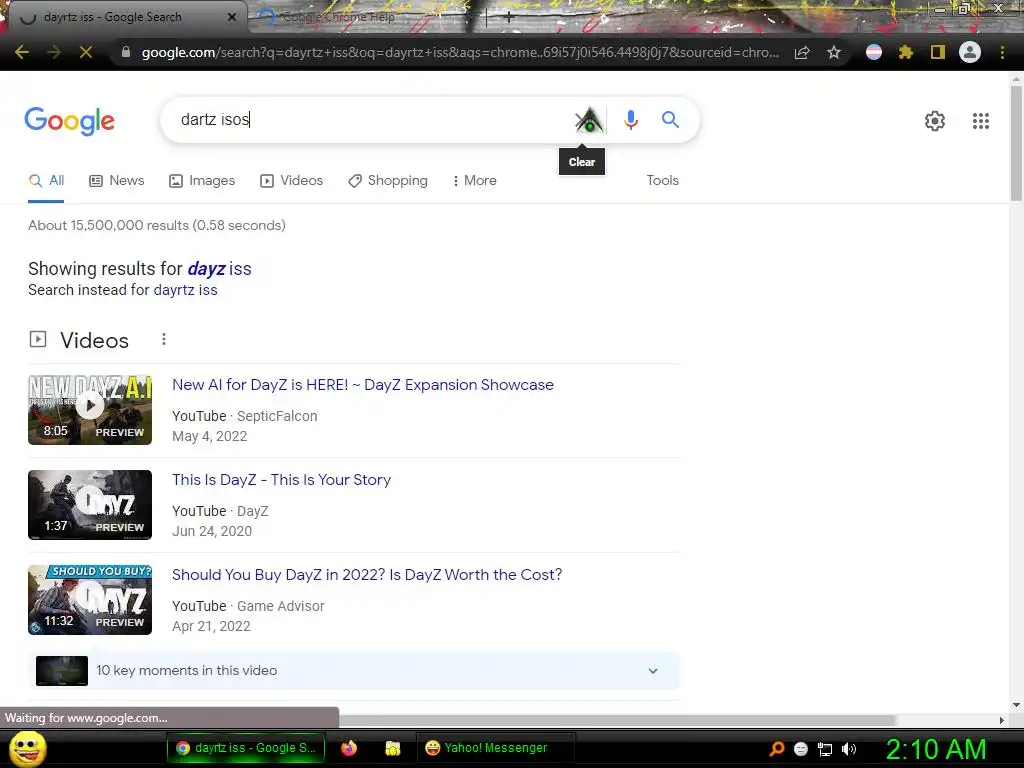The image size is (1024, 768).
Task: Switch to Images results
Action: click(202, 181)
